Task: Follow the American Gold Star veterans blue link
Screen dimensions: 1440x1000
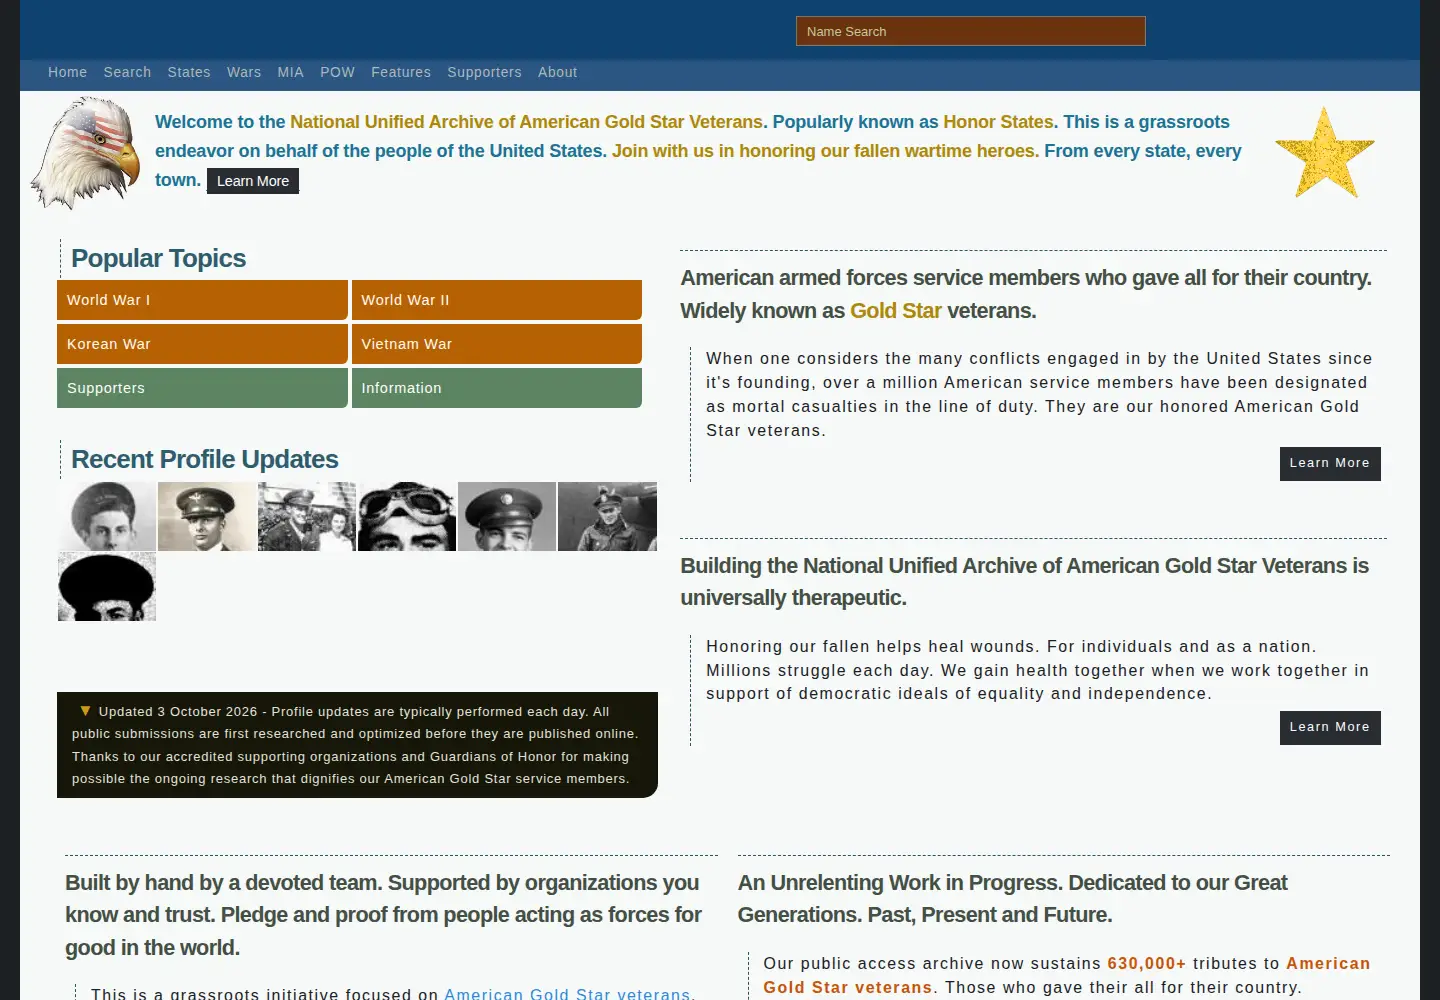Action: click(x=567, y=994)
